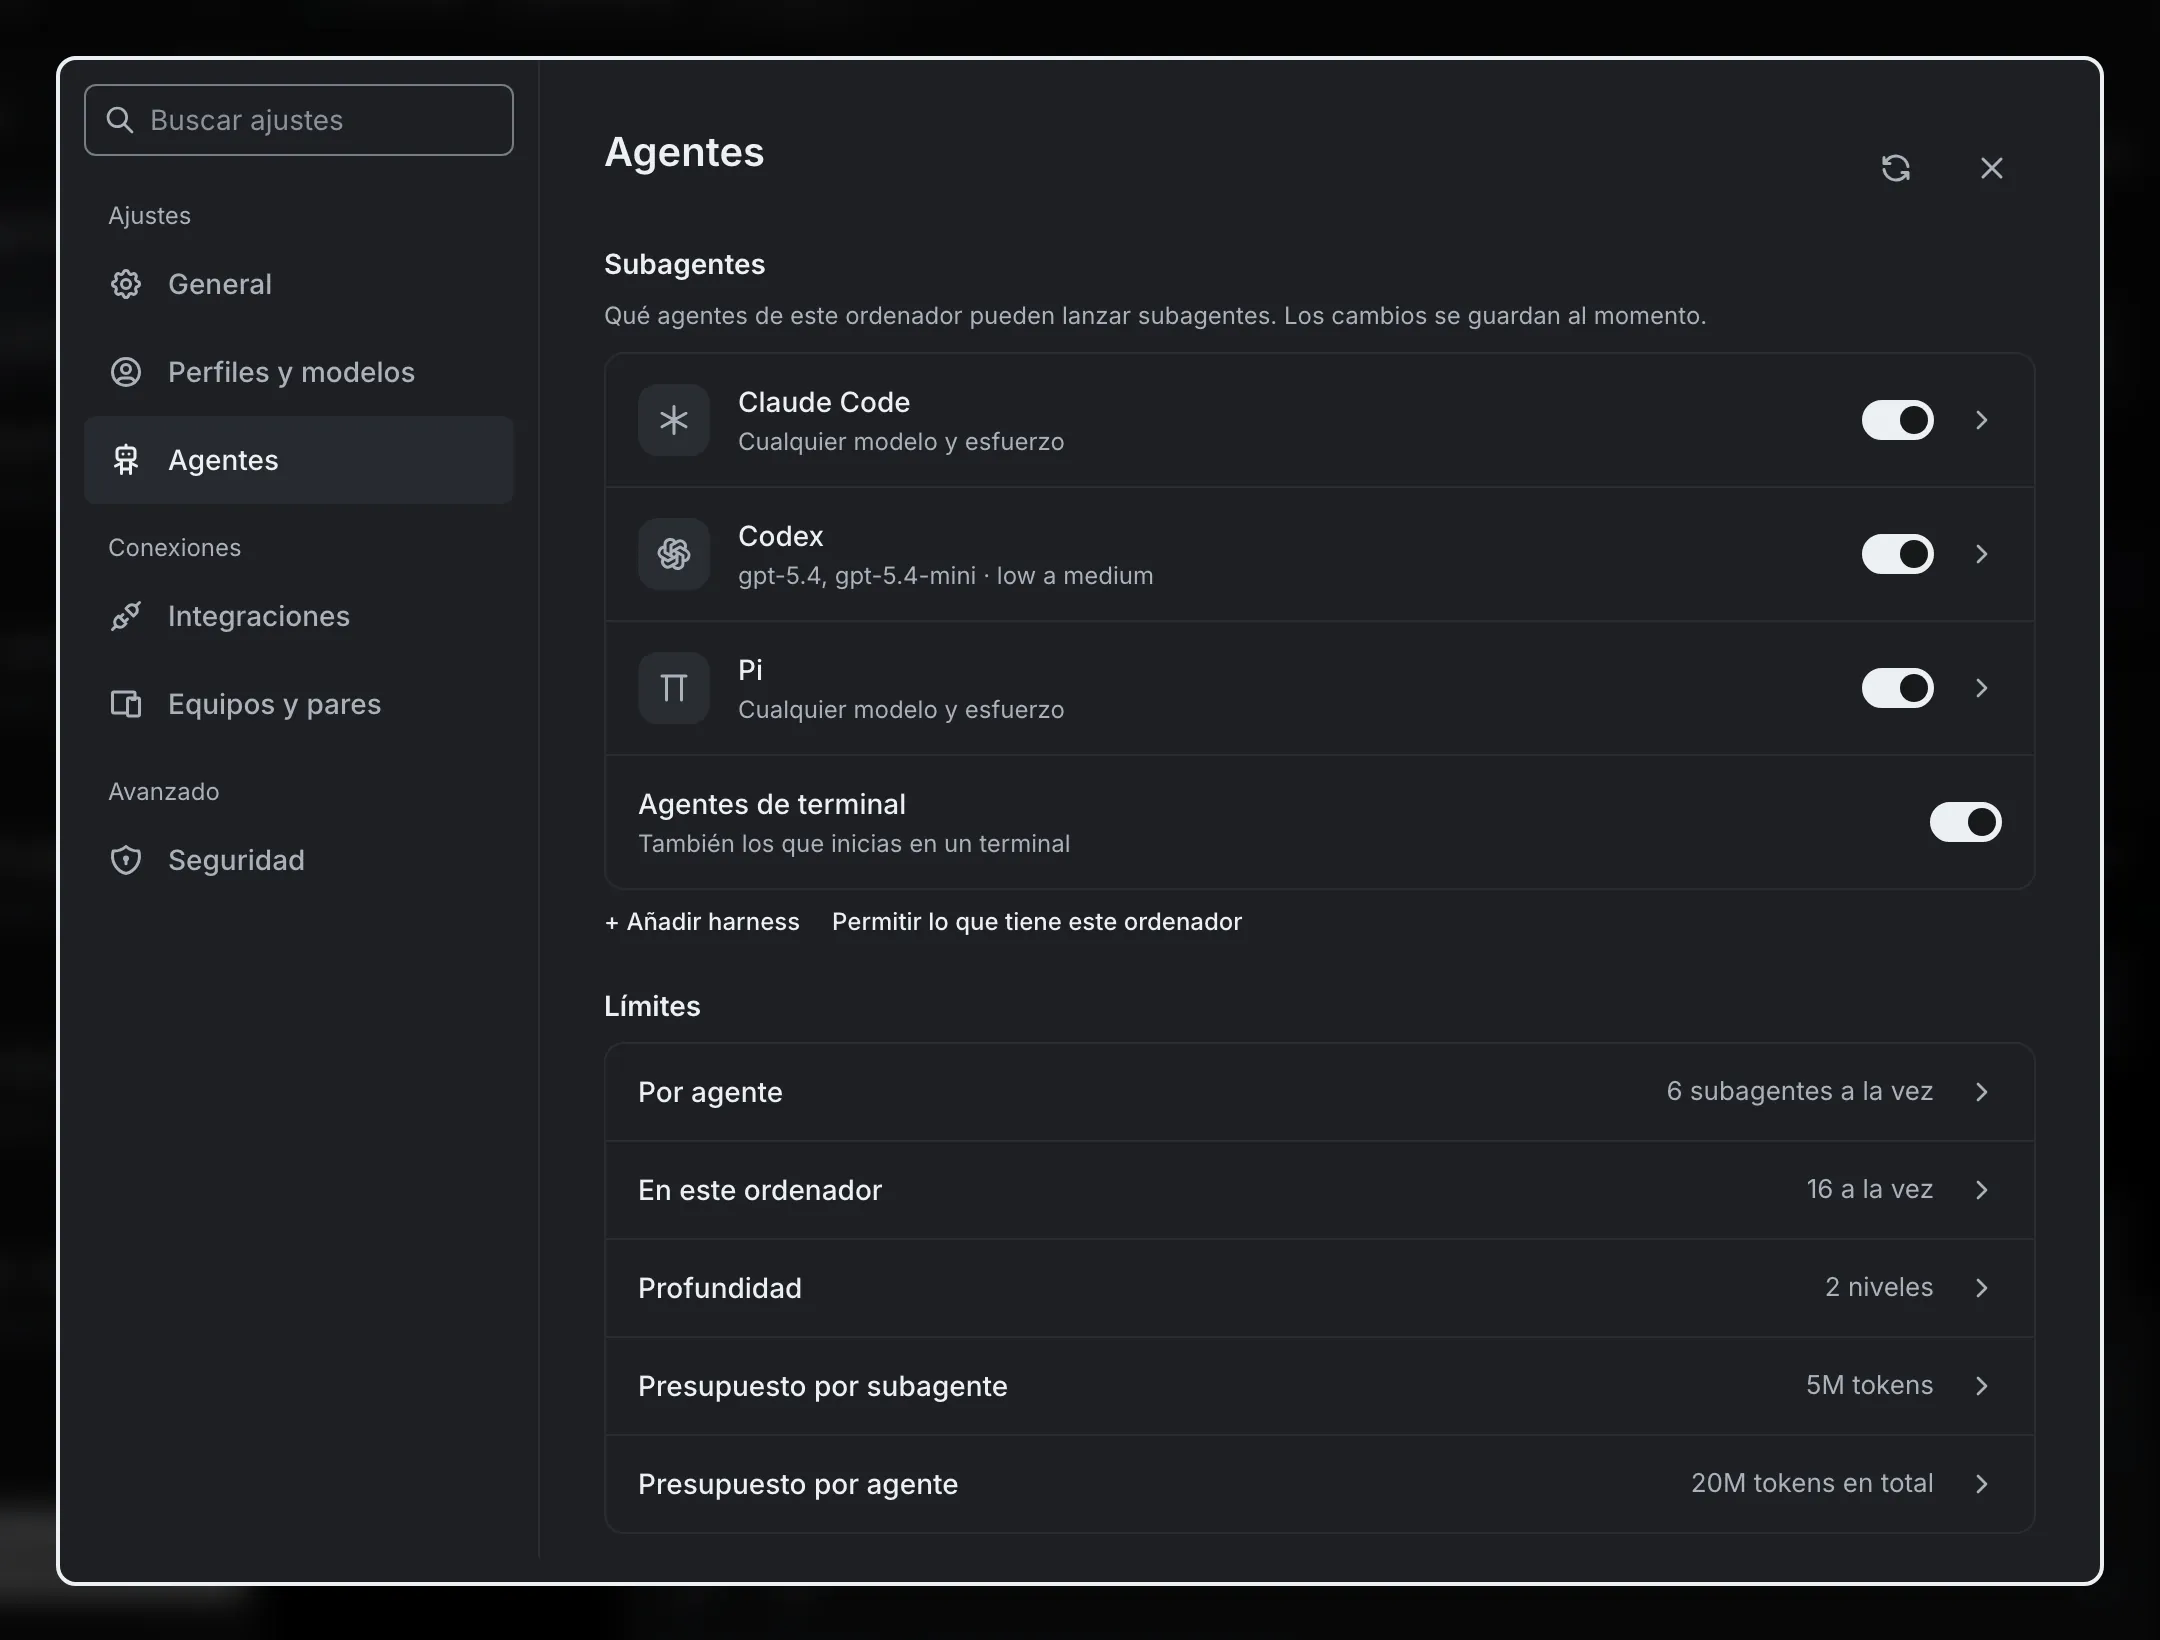
Task: Click the Integraciones plug icon
Action: (x=126, y=616)
